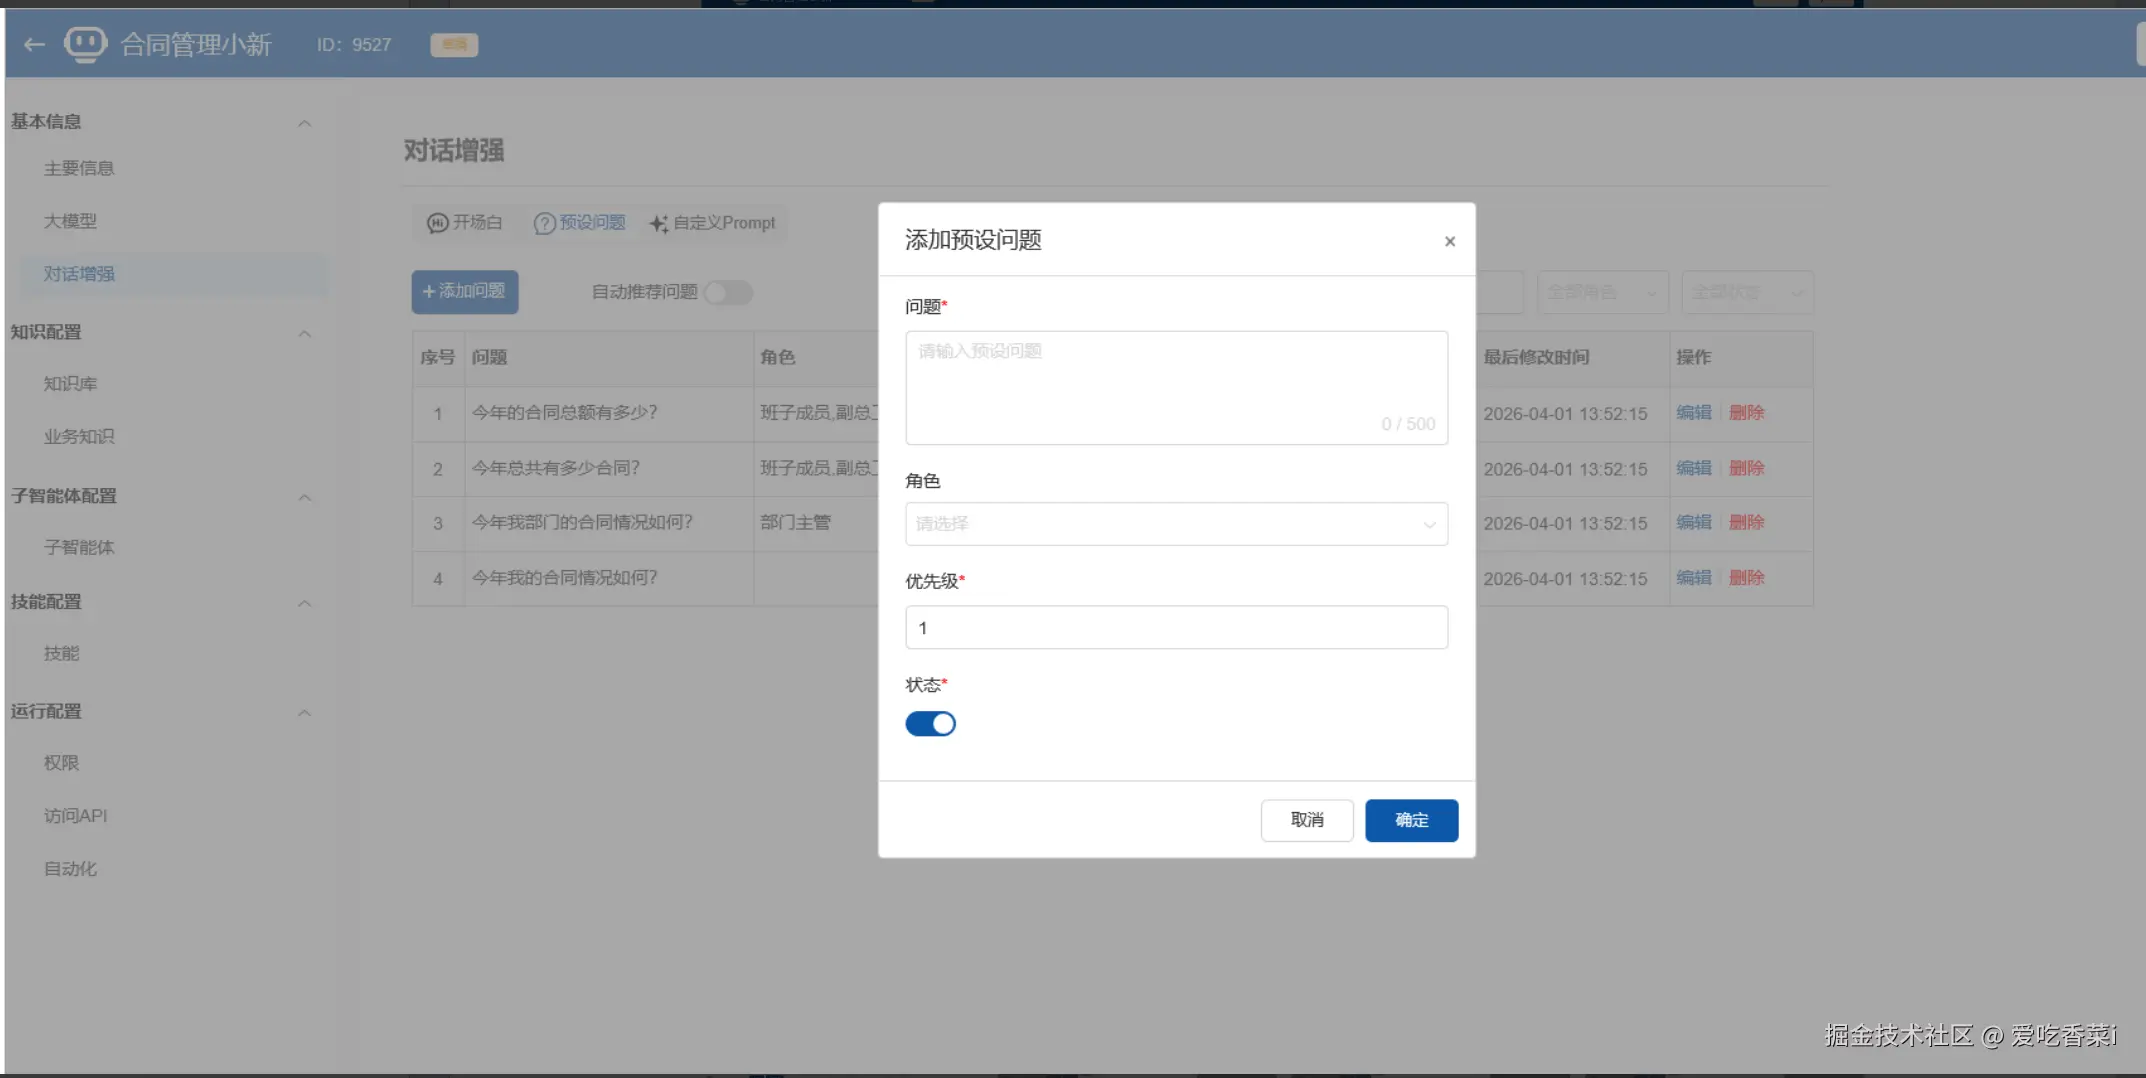Open 权限 in the sidebar
2146x1078 pixels.
[x=61, y=763]
